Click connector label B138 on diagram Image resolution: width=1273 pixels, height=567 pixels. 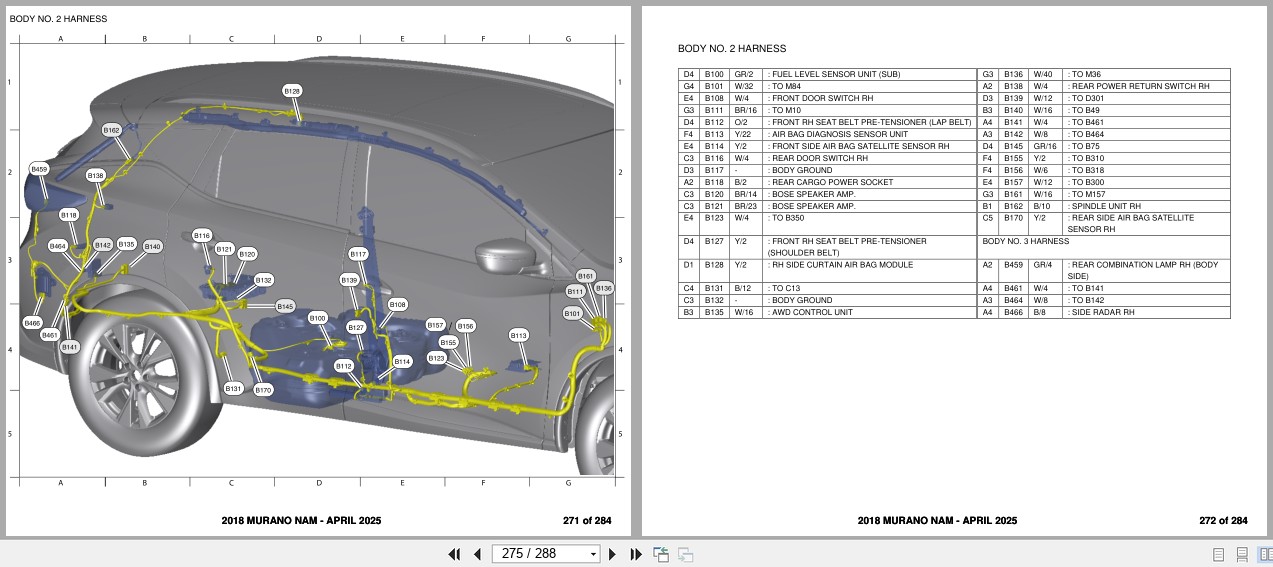tap(95, 175)
